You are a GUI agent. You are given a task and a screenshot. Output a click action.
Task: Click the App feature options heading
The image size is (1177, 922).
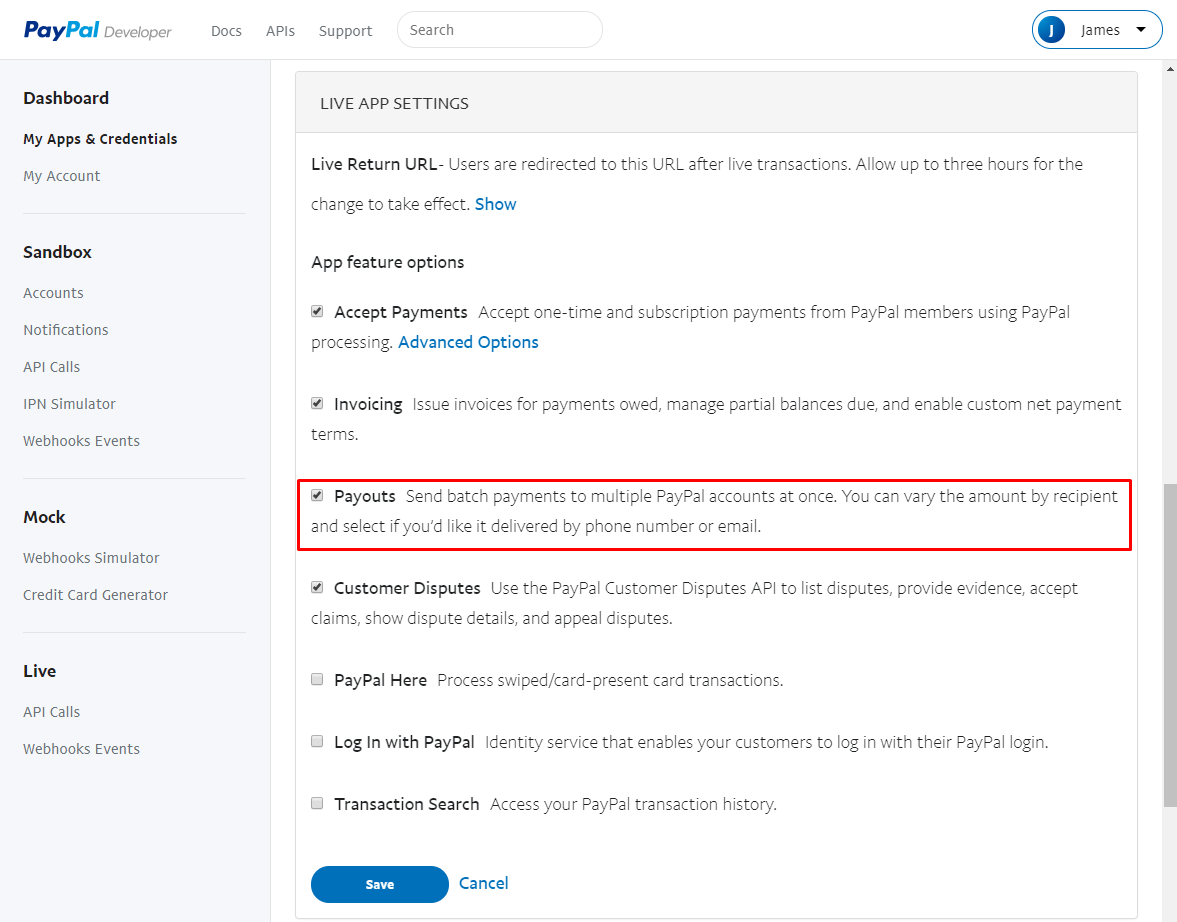(387, 262)
